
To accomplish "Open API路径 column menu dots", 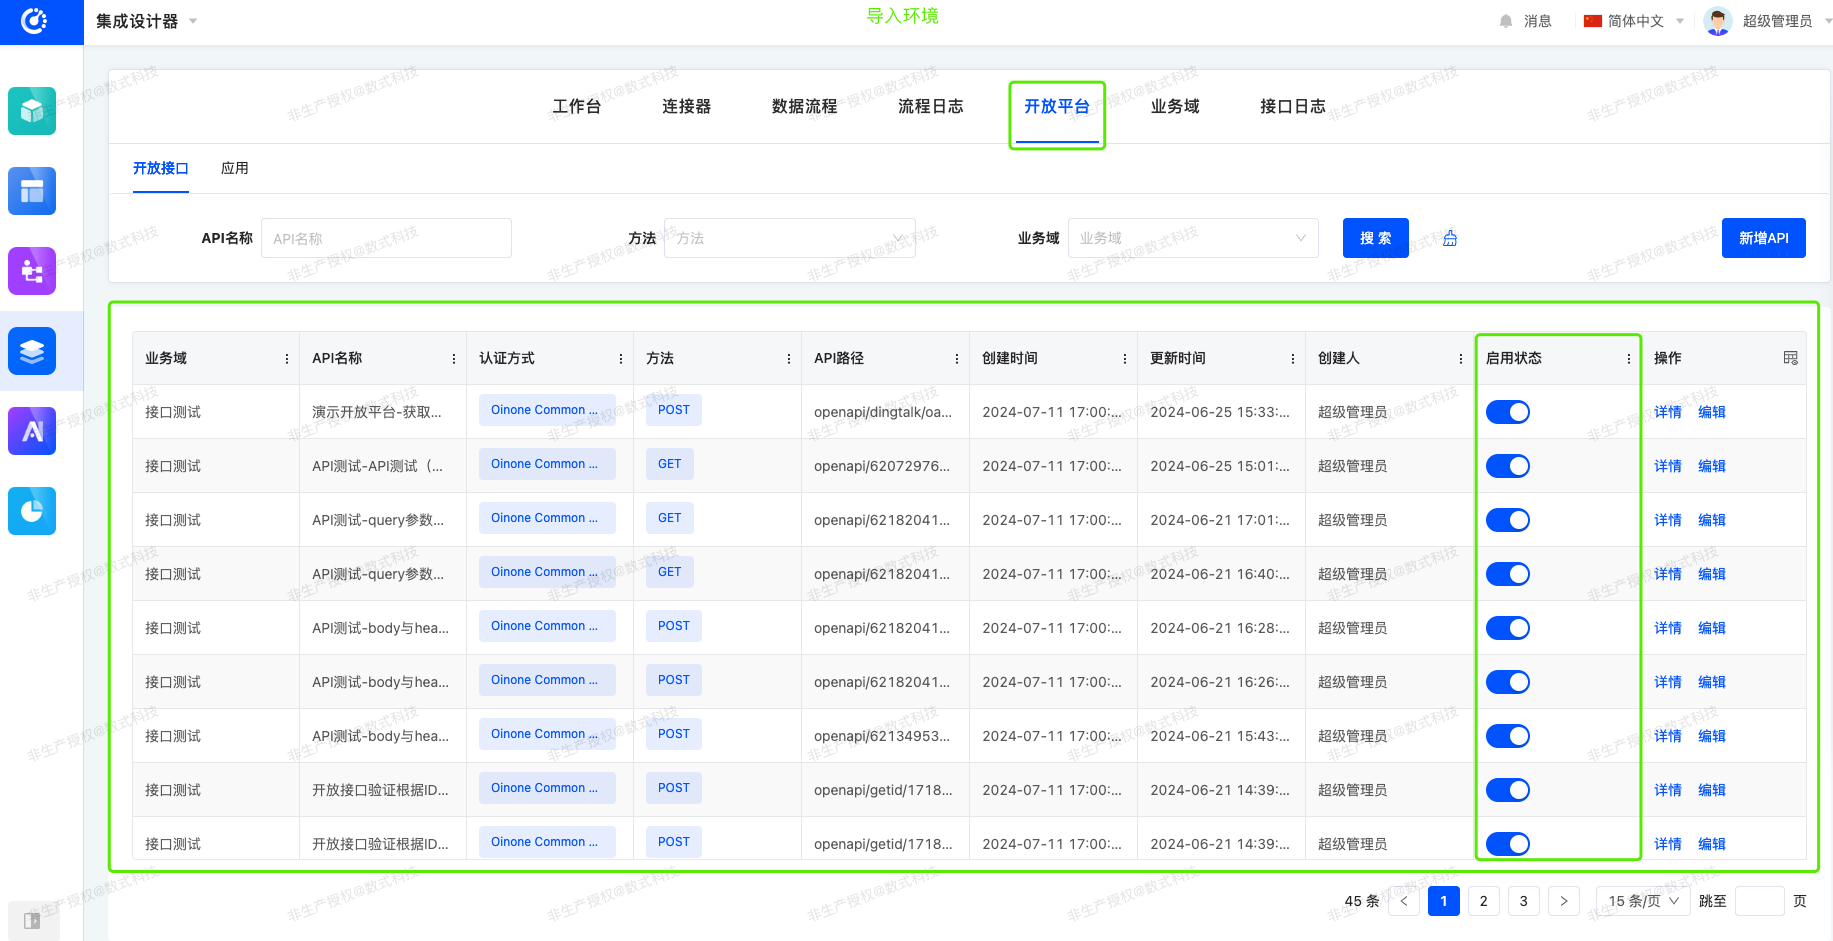I will [957, 359].
